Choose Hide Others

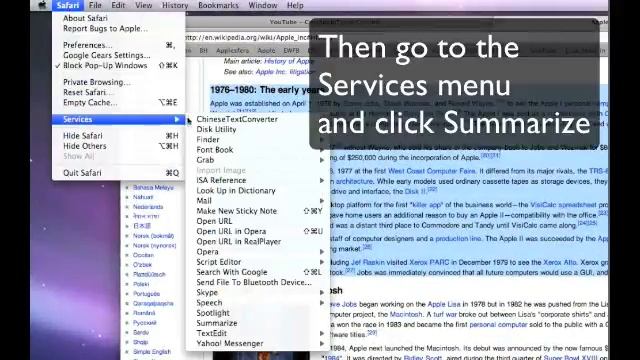pyautogui.click(x=118, y=146)
